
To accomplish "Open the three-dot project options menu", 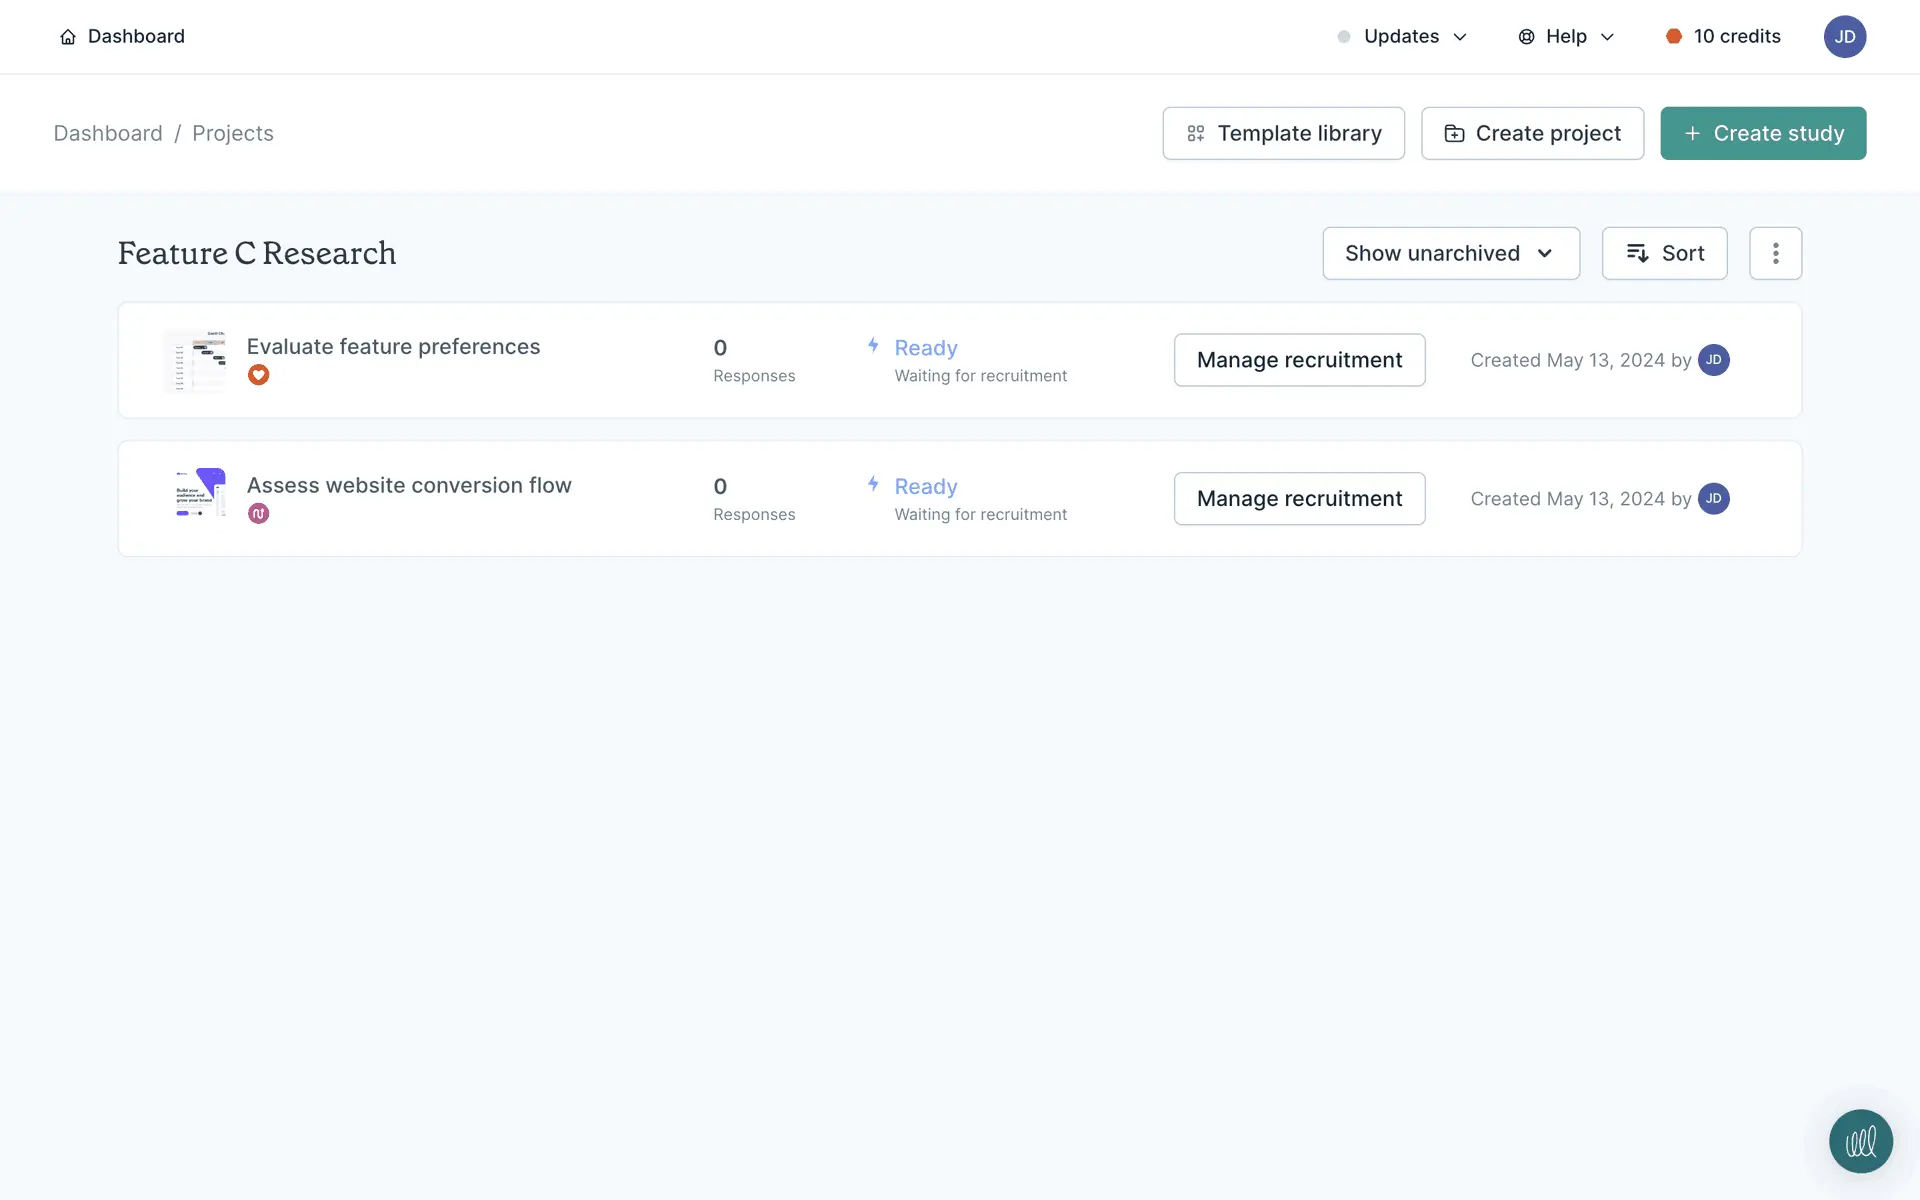I will click(1775, 253).
